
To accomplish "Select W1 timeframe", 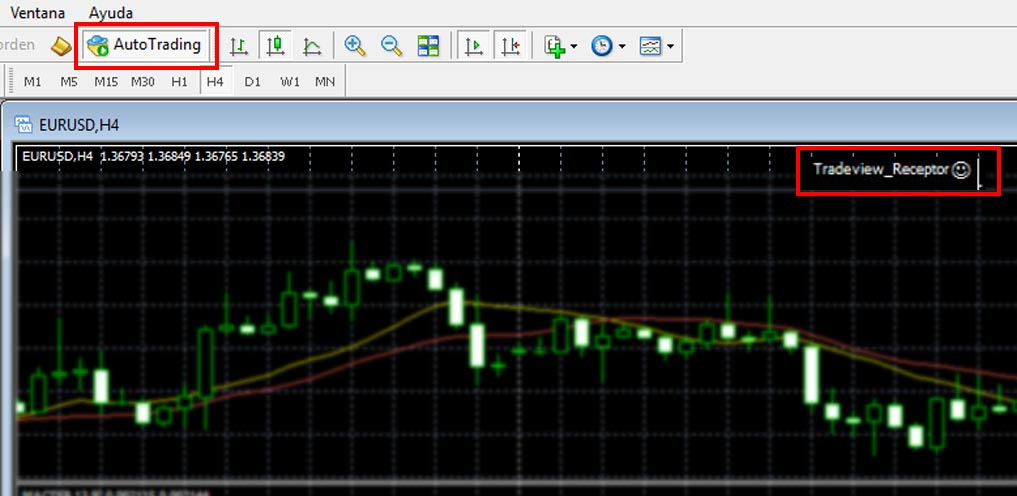I will click(289, 82).
